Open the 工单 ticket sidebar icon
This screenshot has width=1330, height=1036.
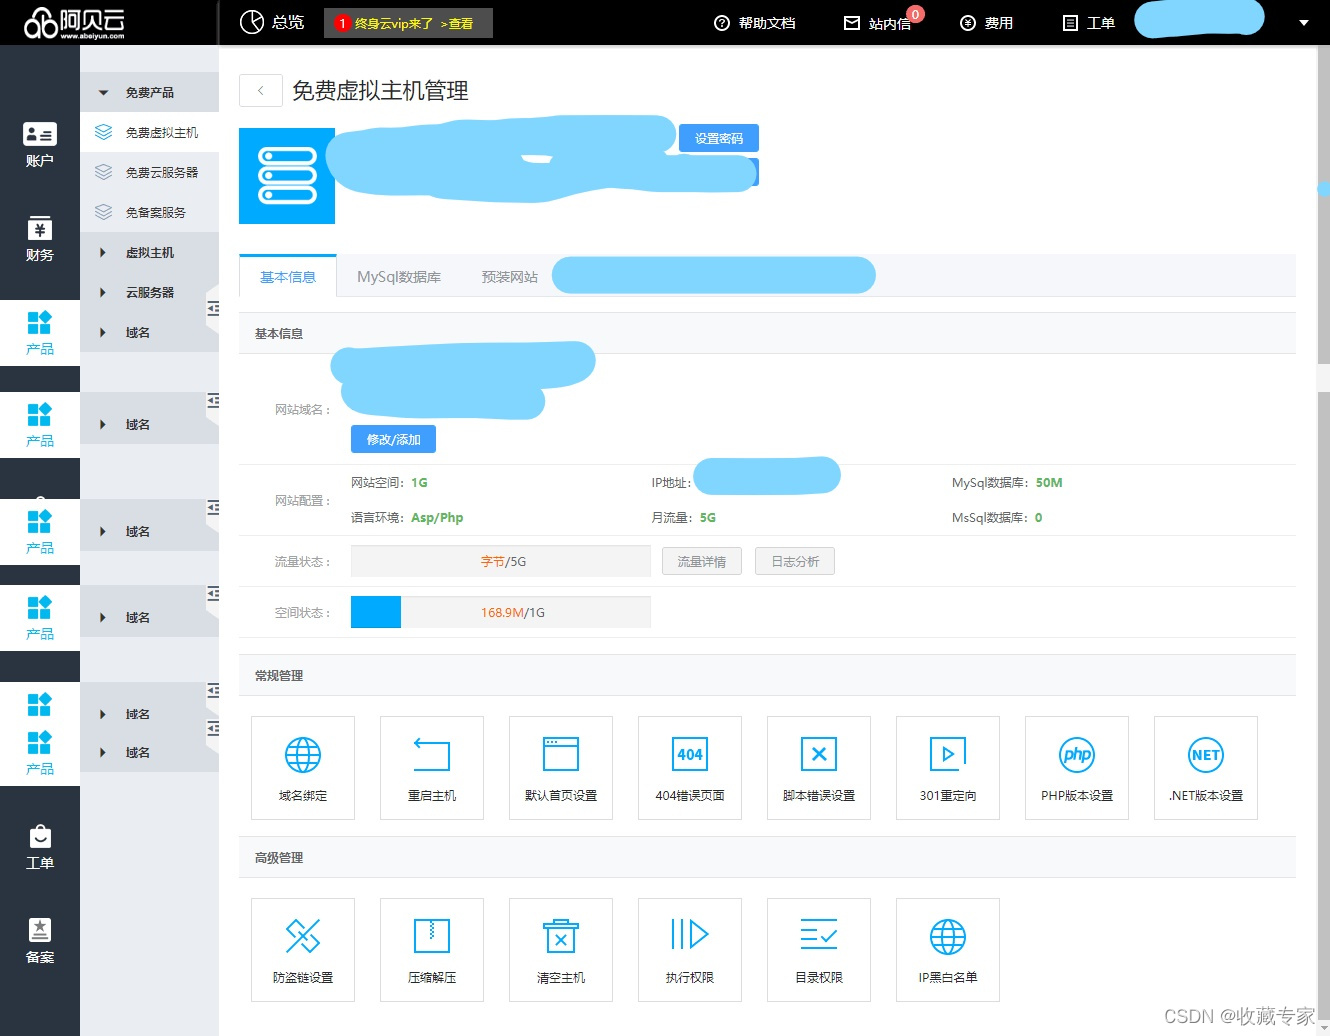(40, 847)
